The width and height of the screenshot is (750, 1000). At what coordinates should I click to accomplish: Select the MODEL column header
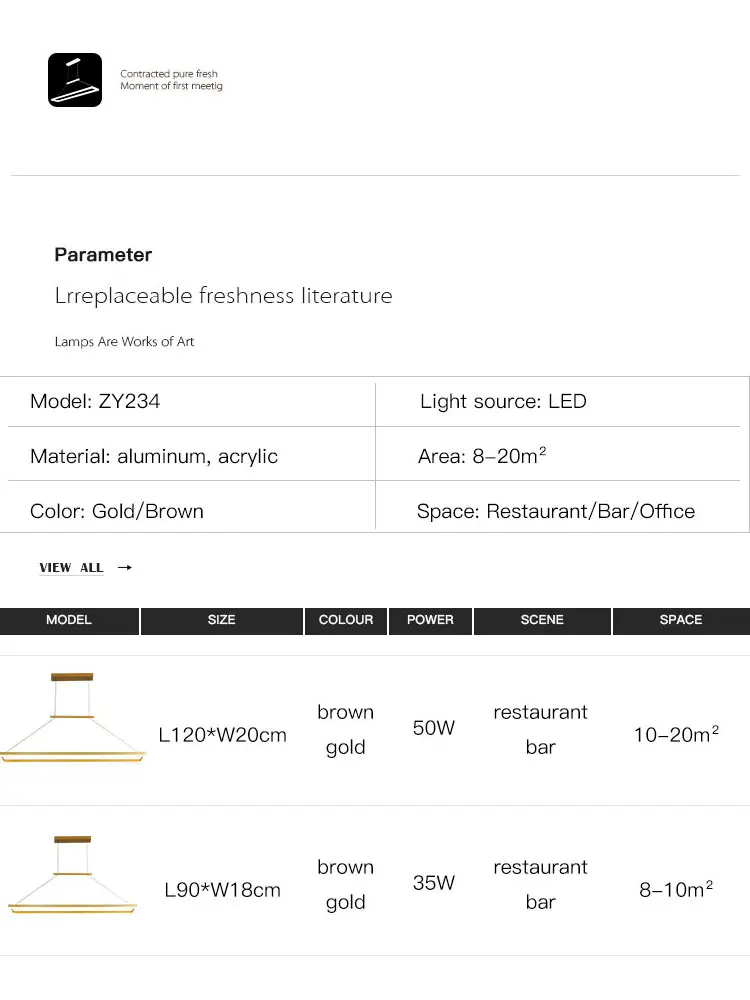[x=69, y=620]
